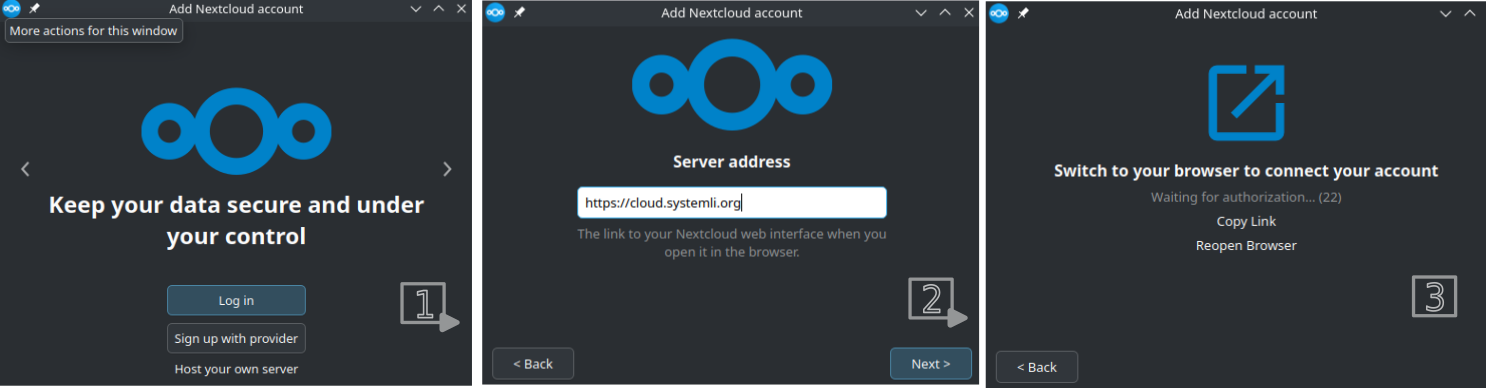Close the first Add Nextcloud account window
The image size is (1486, 388).
tap(461, 9)
